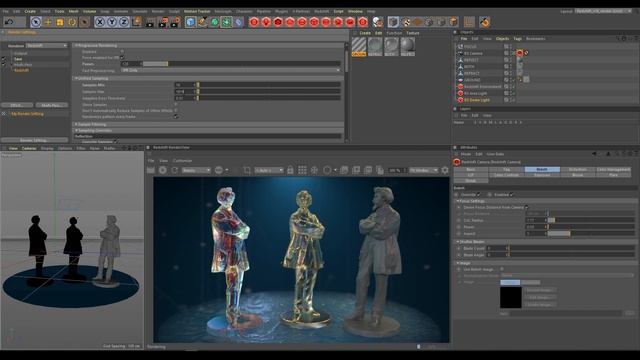Adjust the Bokeh Aspect slider

coord(591,233)
